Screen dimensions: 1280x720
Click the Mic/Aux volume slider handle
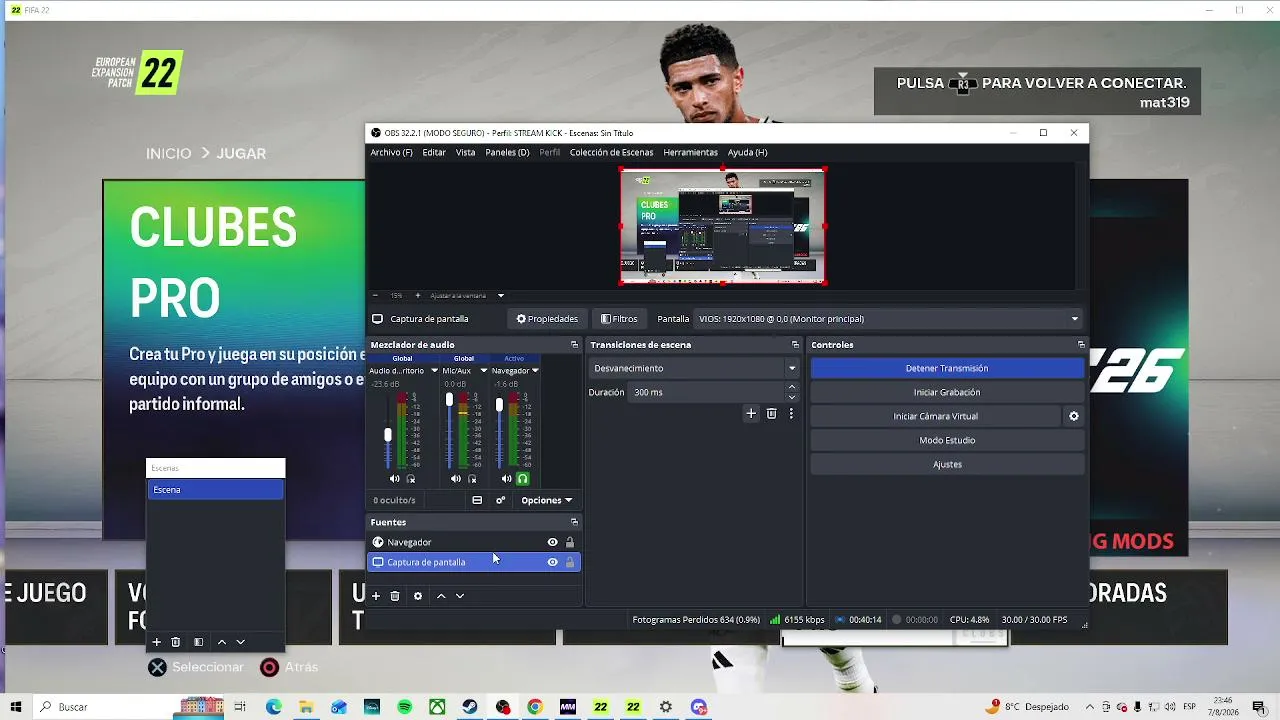coord(449,400)
